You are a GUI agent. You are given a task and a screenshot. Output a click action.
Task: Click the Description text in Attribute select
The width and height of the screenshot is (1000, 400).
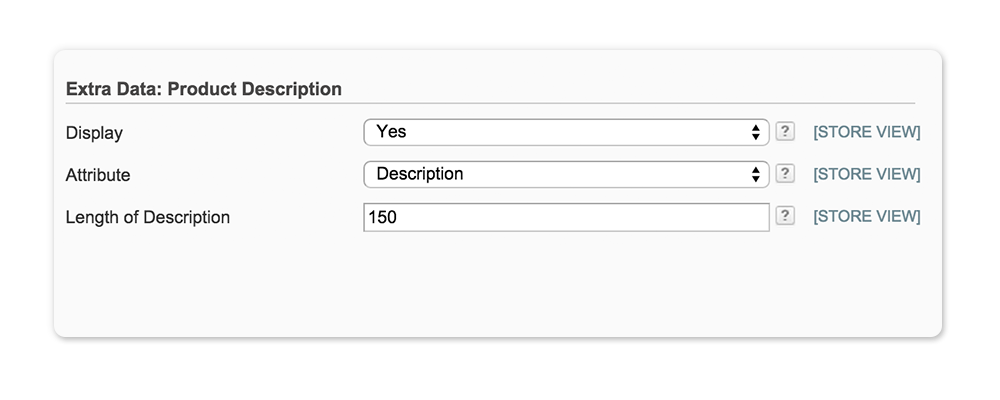tap(420, 174)
